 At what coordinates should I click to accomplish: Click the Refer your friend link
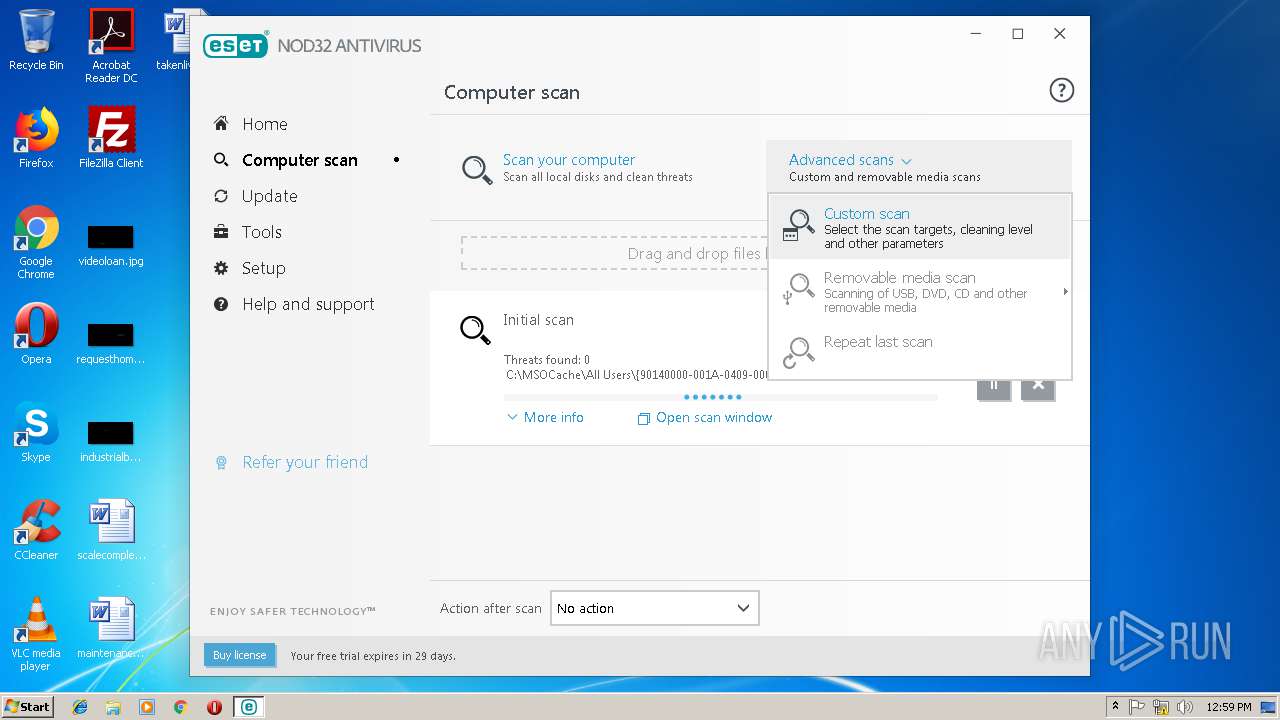pyautogui.click(x=305, y=462)
